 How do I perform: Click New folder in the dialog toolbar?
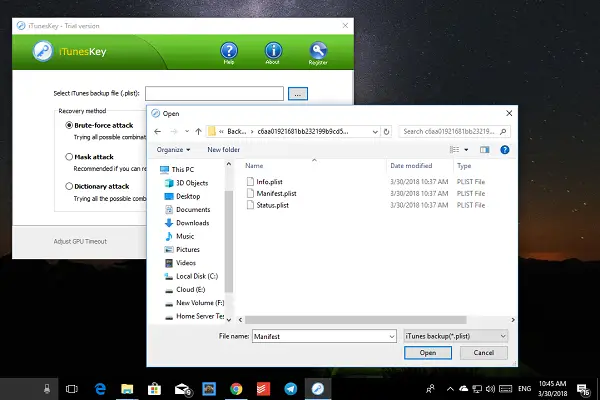pos(223,150)
